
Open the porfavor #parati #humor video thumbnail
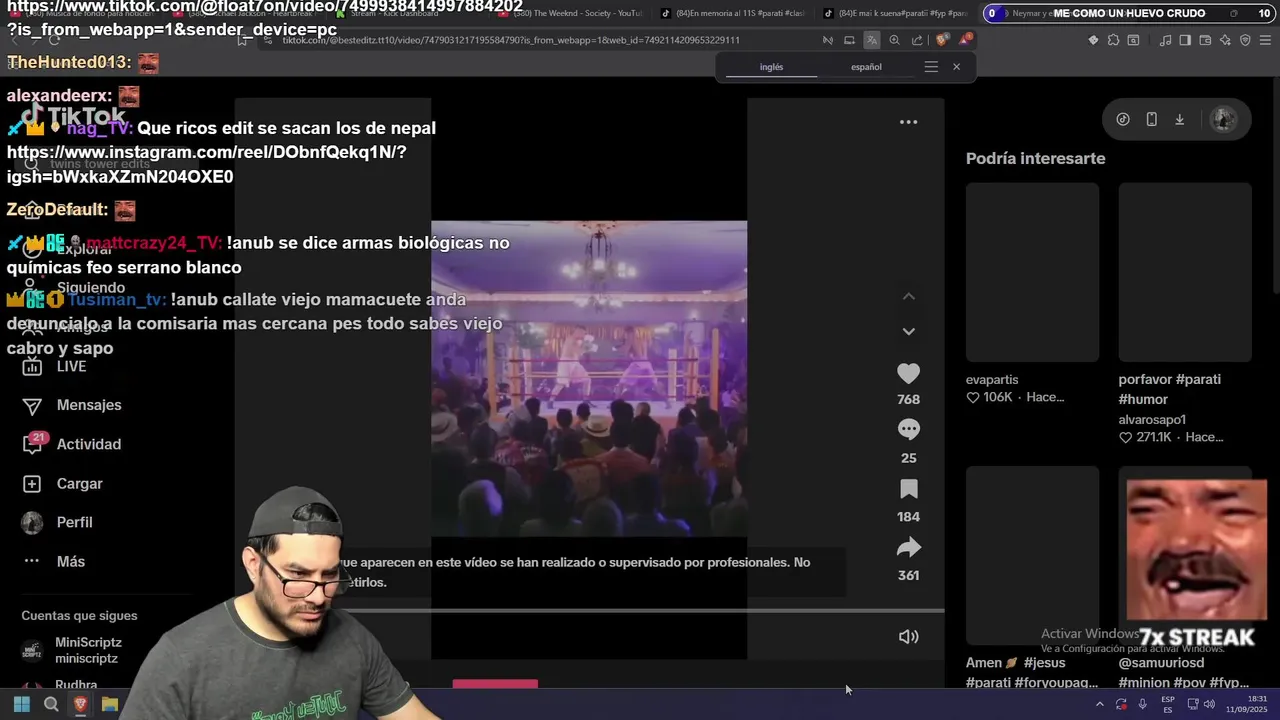point(1185,272)
